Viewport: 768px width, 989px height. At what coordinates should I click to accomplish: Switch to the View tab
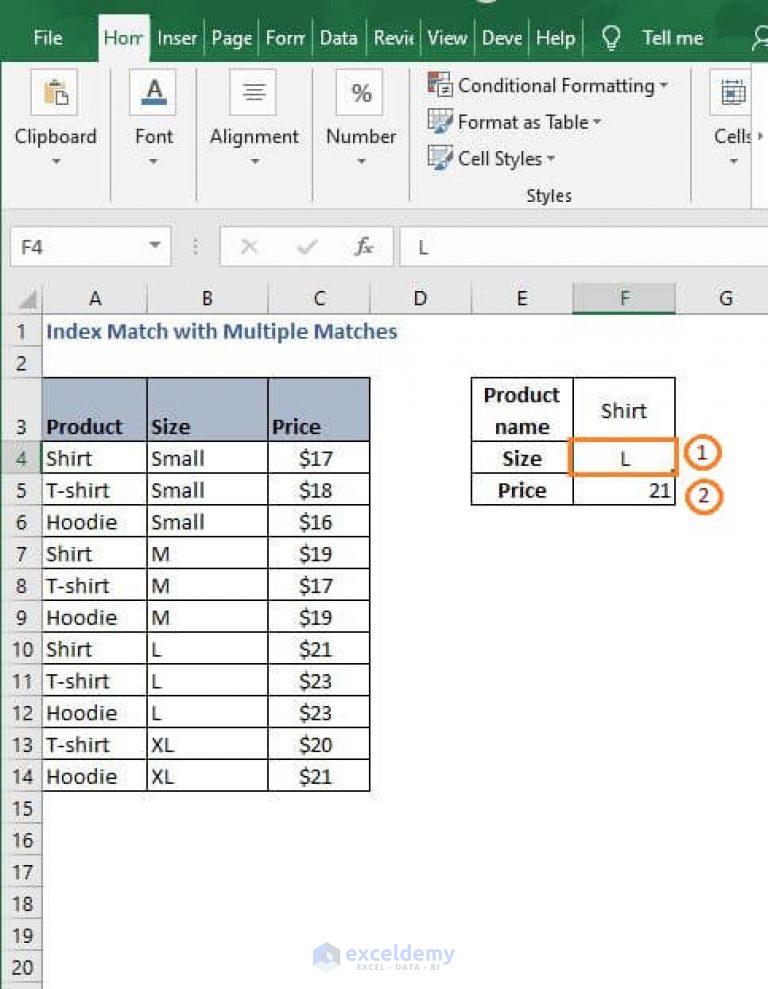coord(447,38)
